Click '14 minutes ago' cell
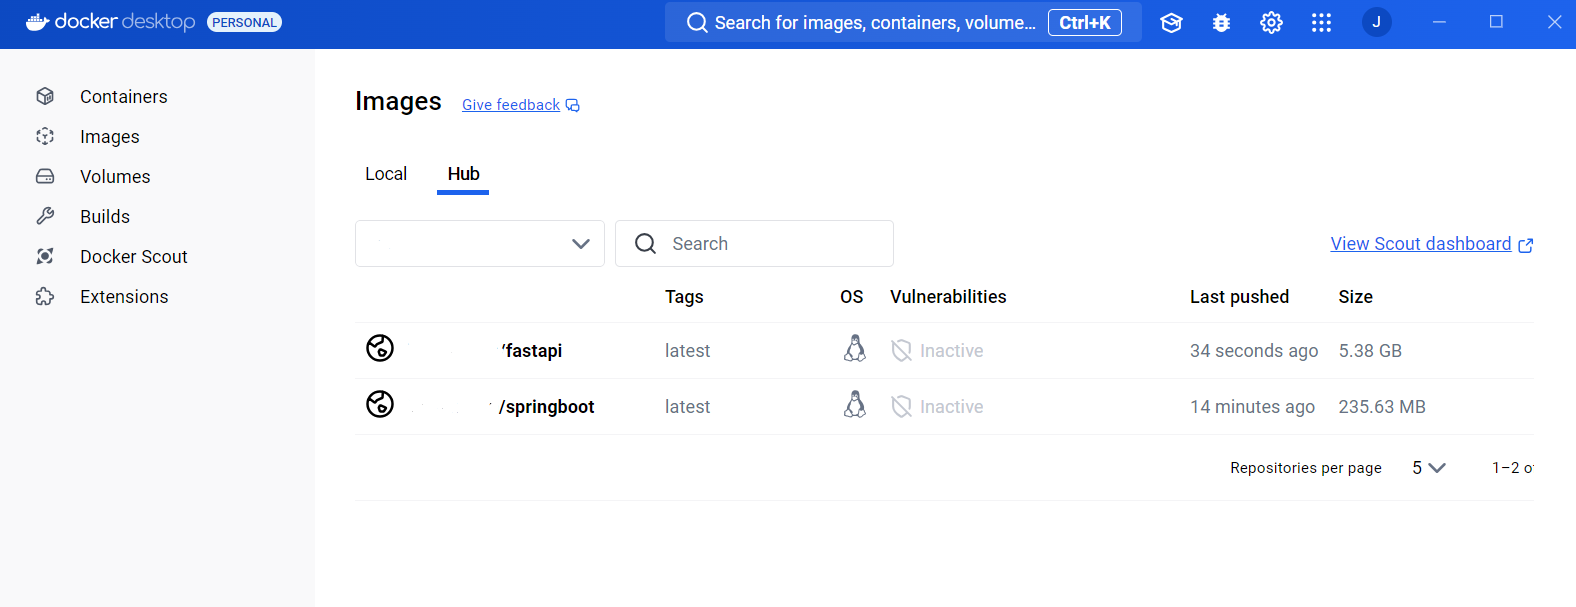 tap(1252, 407)
